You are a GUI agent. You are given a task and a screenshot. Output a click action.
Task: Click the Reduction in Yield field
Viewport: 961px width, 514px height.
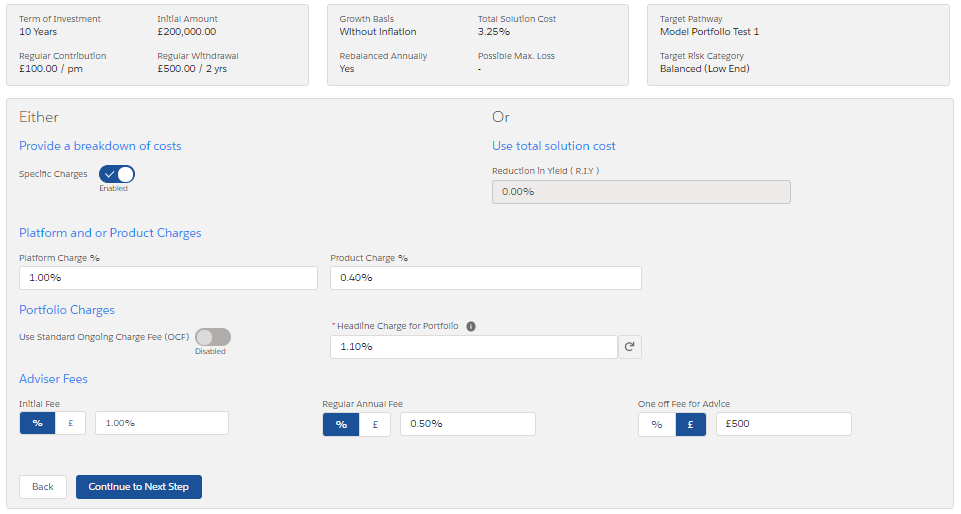641,191
